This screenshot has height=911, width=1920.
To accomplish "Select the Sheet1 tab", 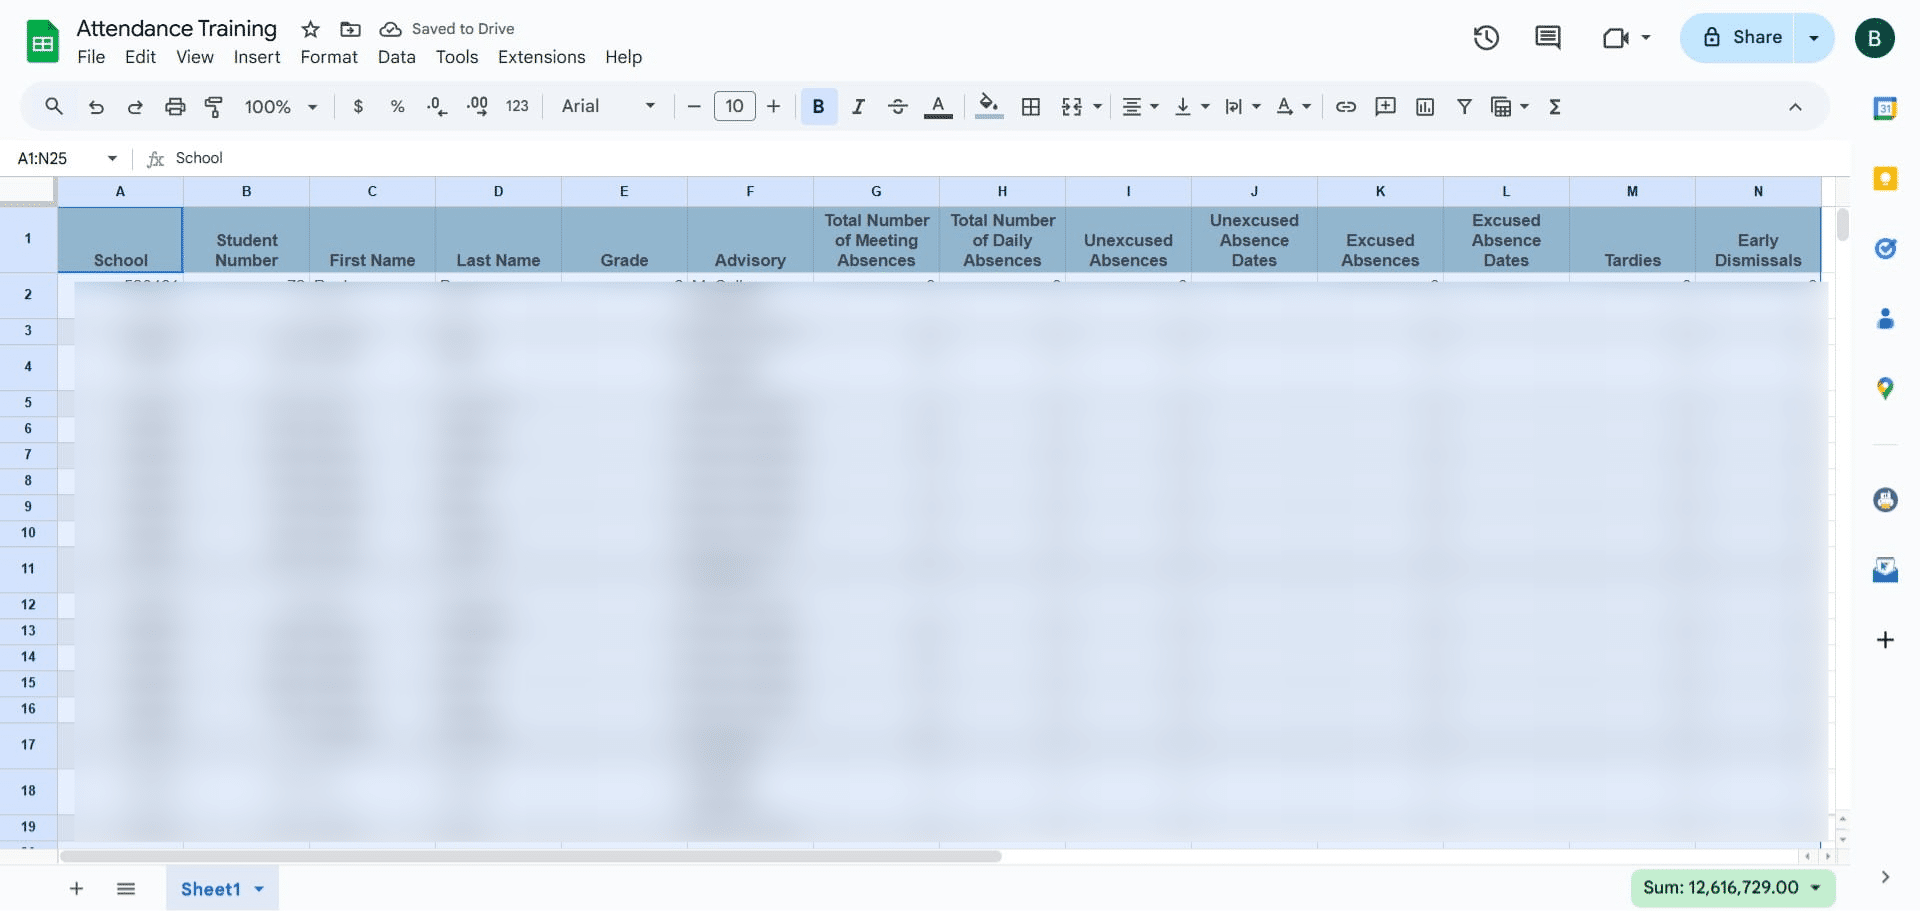I will (x=222, y=888).
